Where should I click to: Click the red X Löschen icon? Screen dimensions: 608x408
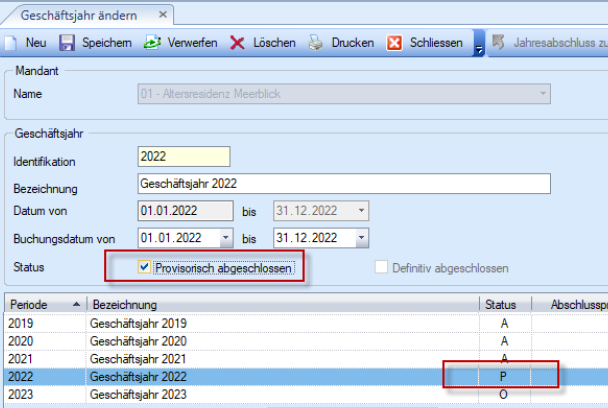coord(237,43)
